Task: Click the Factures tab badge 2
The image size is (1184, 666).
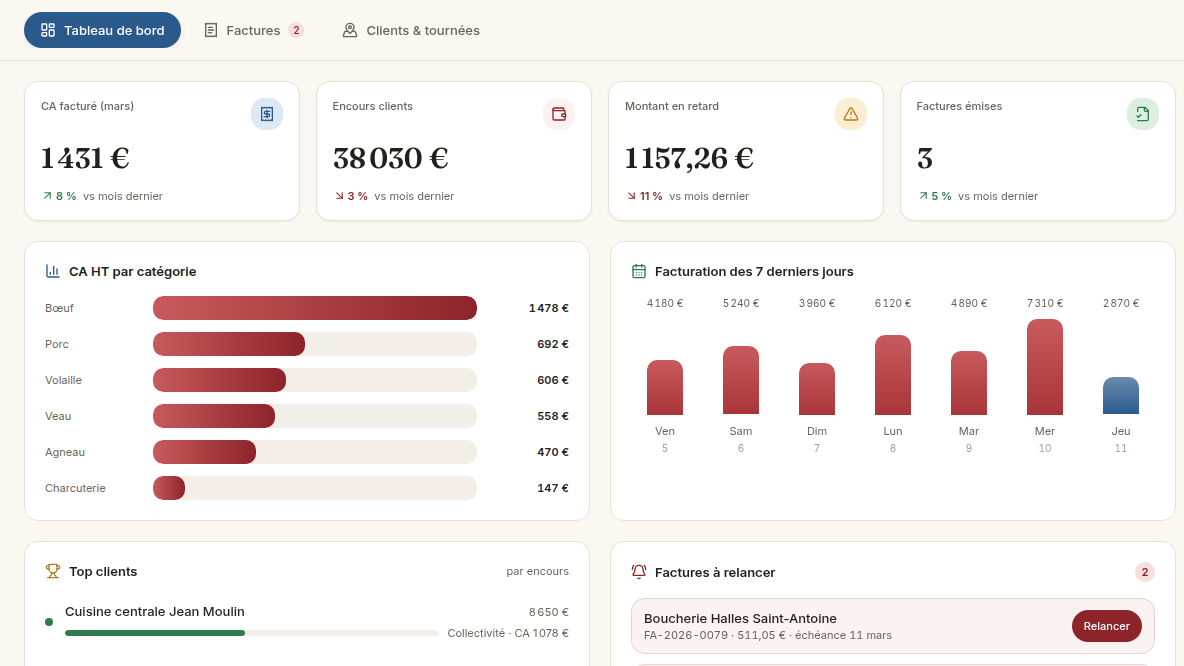Action: [x=296, y=30]
